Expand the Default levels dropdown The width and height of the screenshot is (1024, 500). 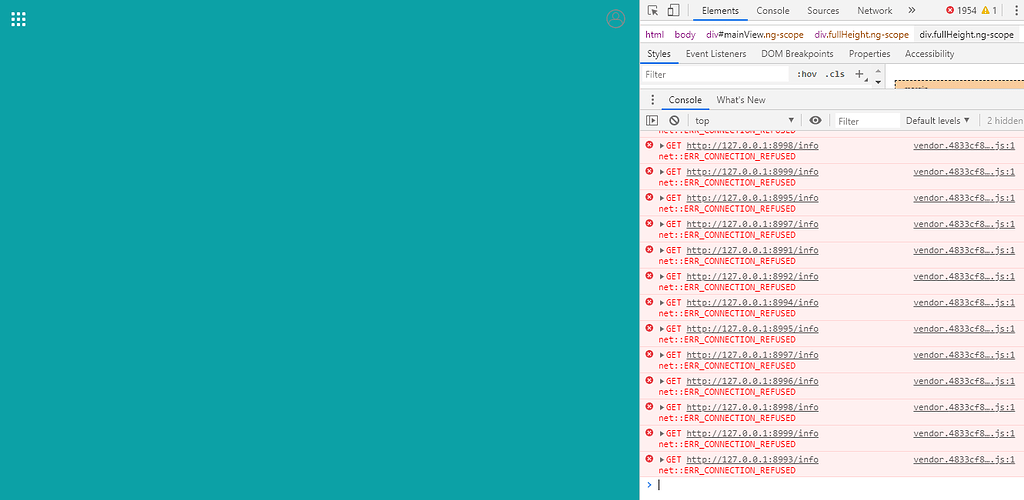pos(938,121)
